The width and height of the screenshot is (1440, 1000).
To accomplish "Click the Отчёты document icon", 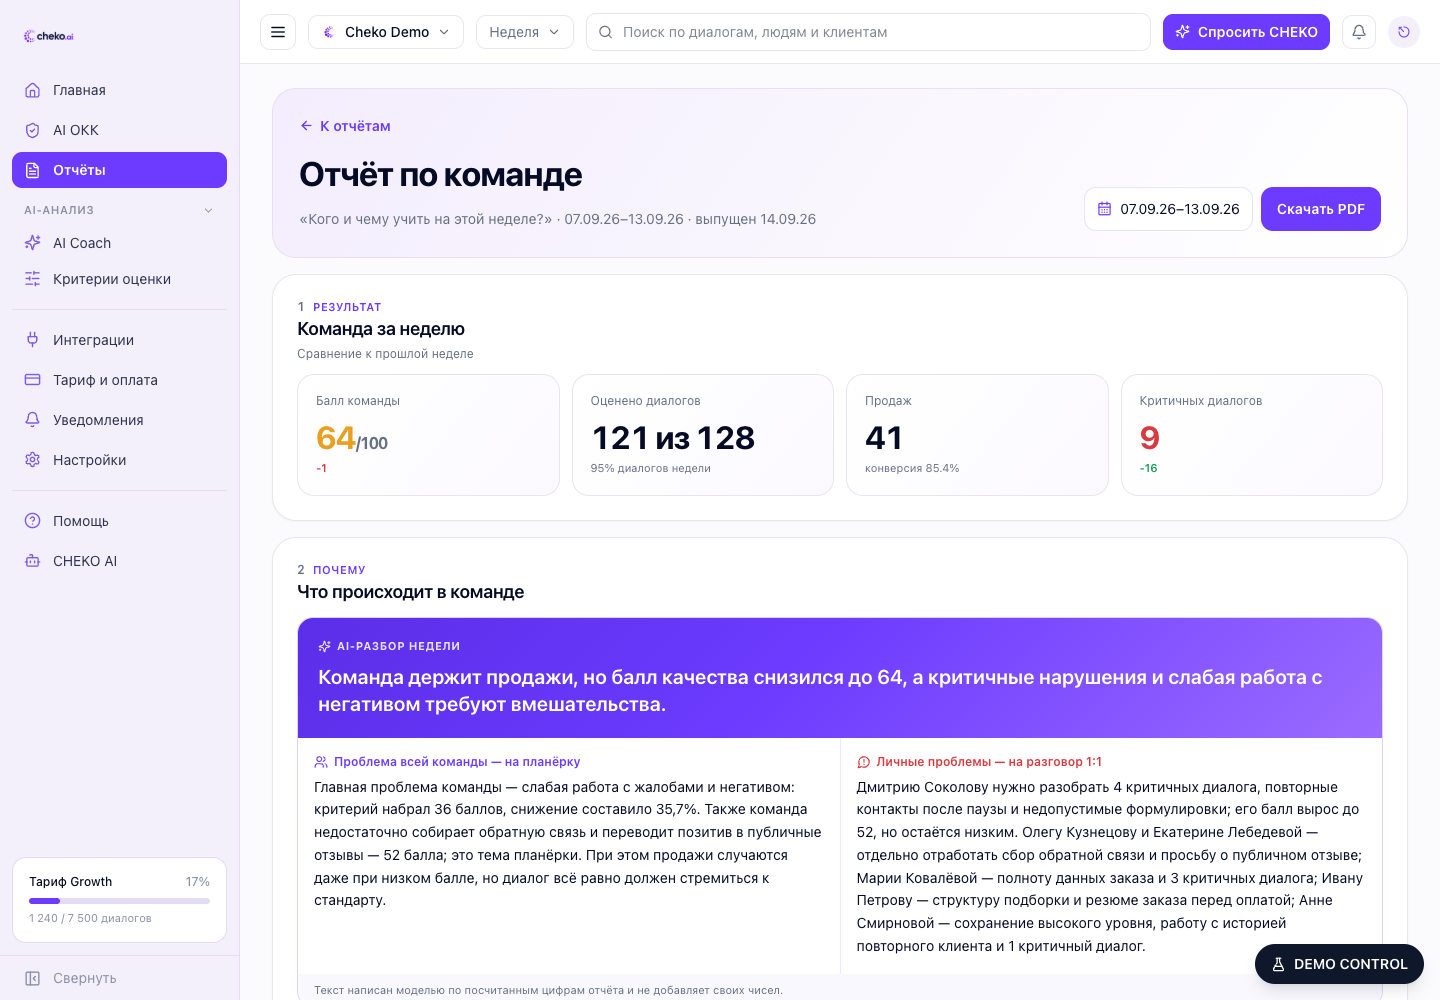I will click(33, 170).
